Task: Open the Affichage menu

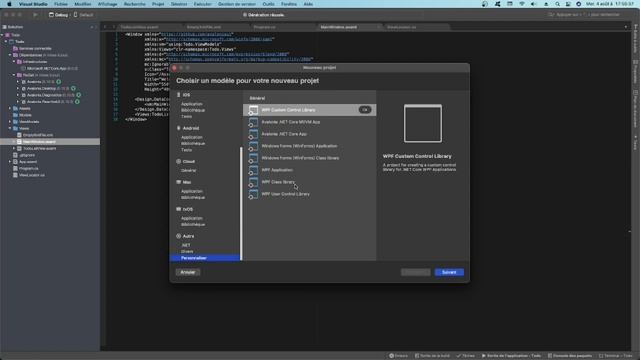Action: pyautogui.click(x=108, y=4)
